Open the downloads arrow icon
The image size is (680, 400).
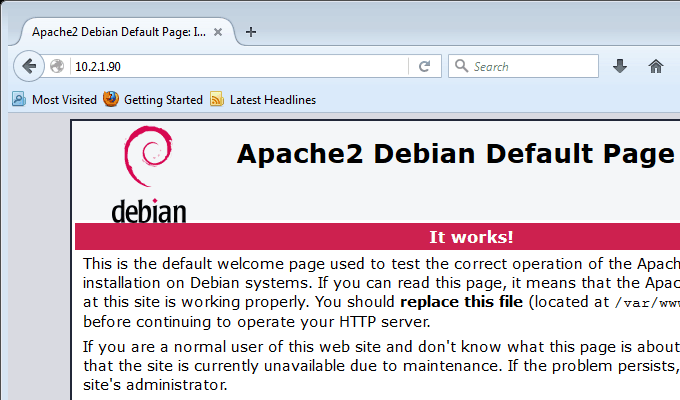tap(620, 66)
